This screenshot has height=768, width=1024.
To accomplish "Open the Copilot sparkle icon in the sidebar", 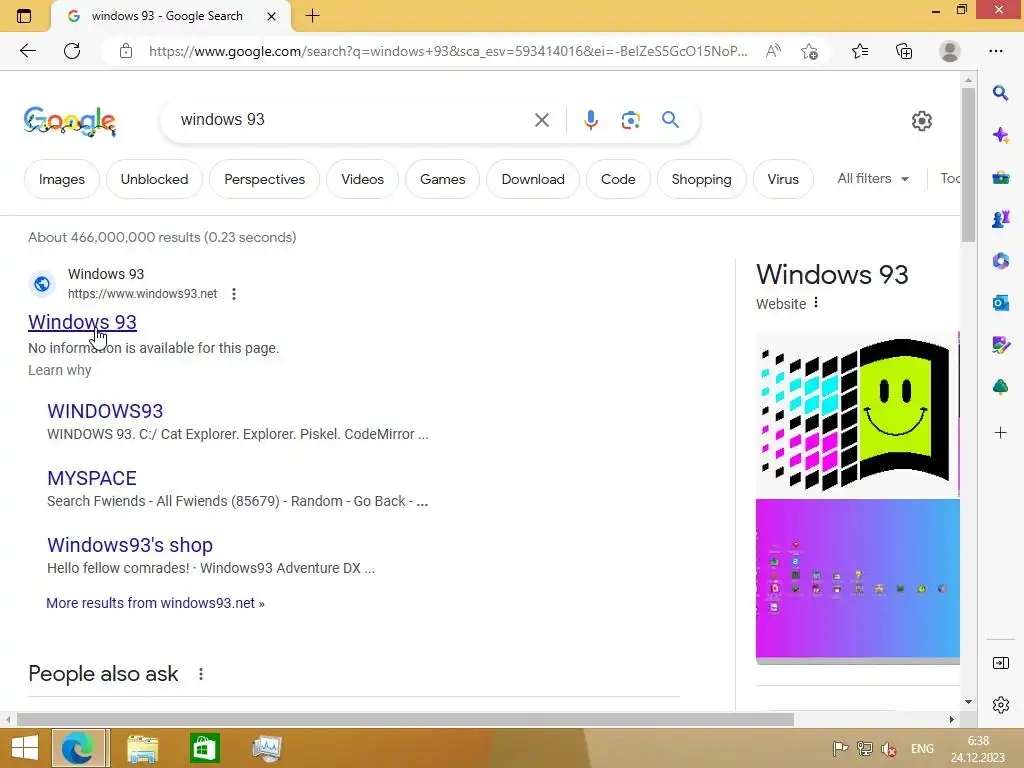I will tap(1000, 135).
